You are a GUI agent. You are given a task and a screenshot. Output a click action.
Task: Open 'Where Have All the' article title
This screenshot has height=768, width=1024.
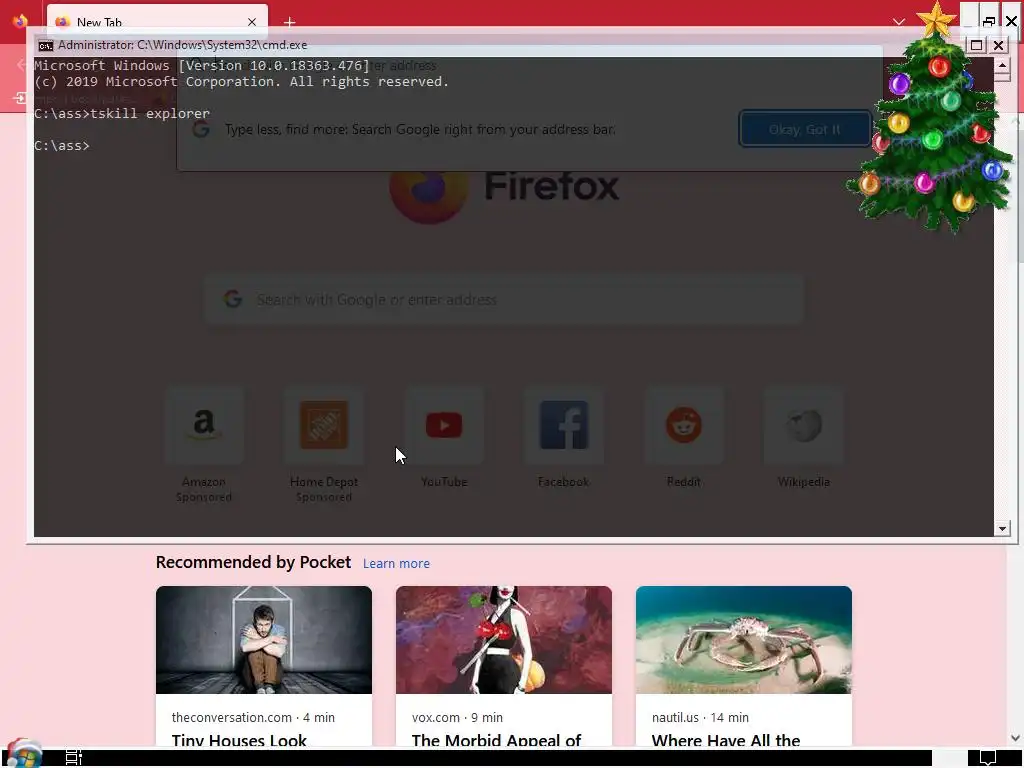[x=726, y=741]
